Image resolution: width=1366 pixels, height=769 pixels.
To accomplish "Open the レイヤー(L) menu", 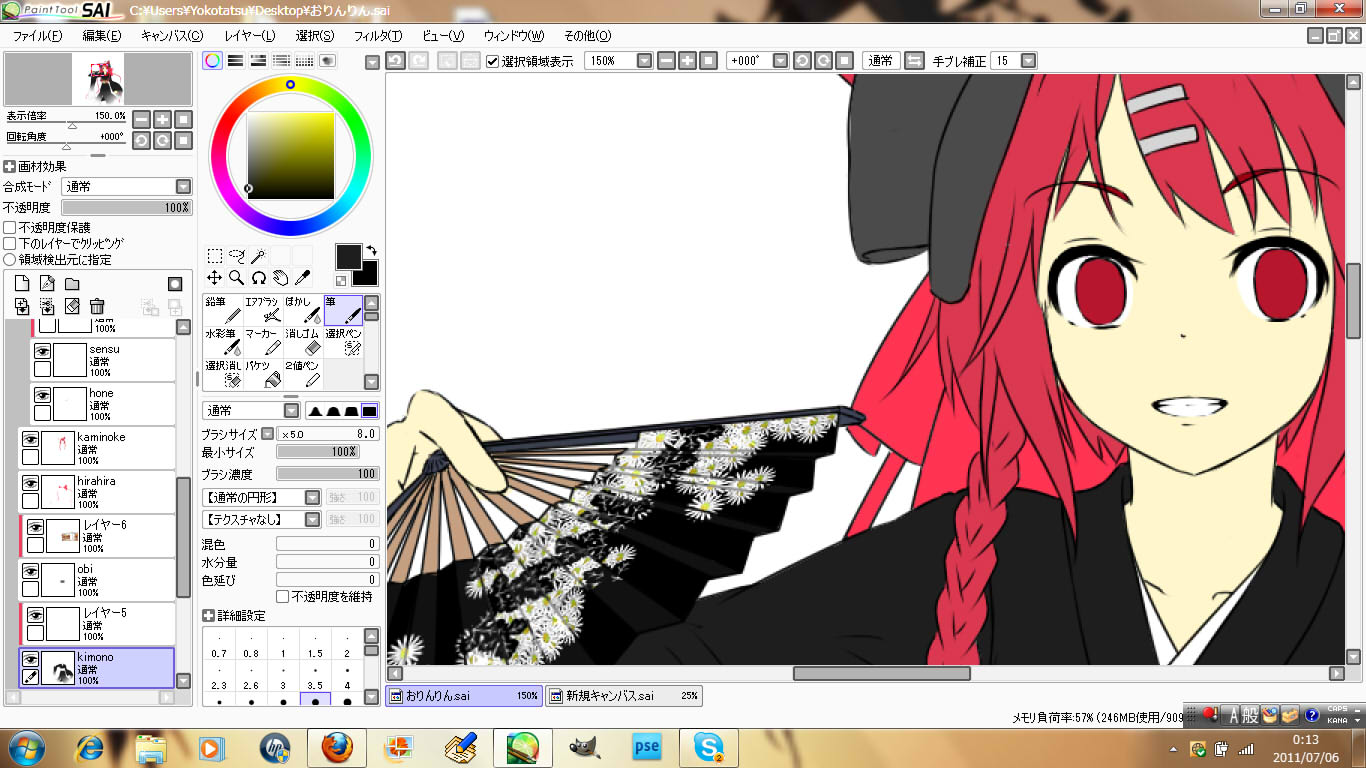I will [x=250, y=36].
